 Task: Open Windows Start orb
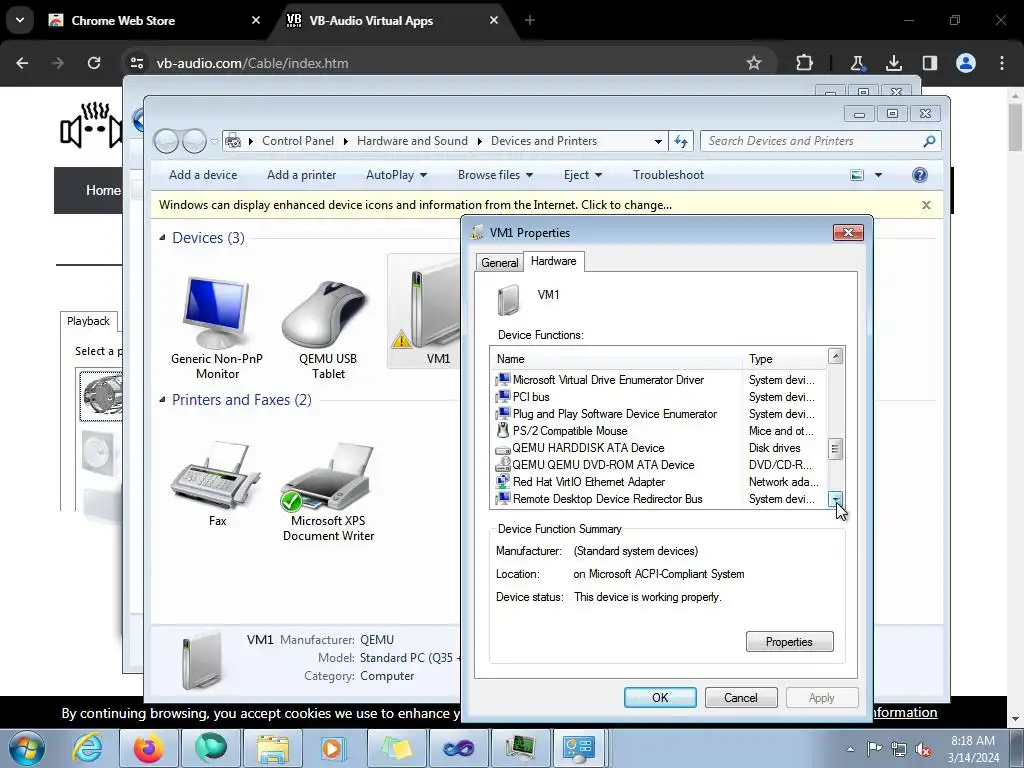(x=26, y=748)
